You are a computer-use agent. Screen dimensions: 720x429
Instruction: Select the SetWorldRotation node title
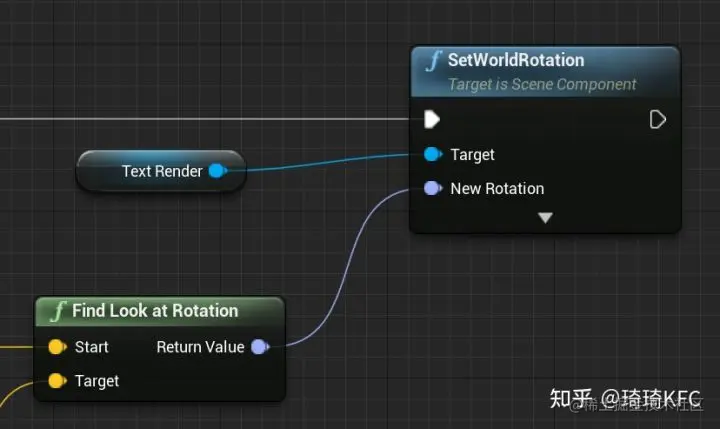(x=516, y=60)
